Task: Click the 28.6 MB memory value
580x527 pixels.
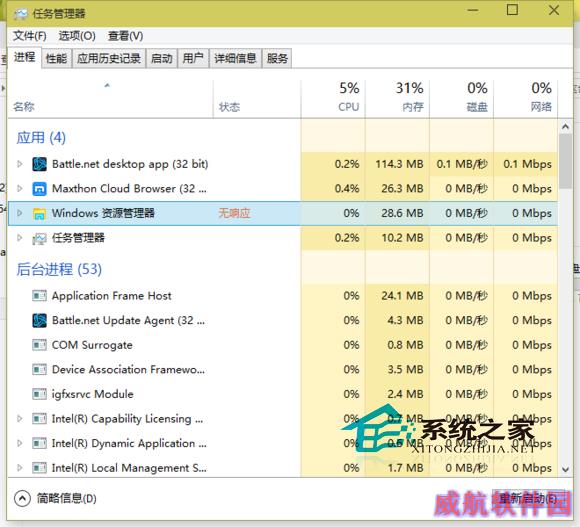Action: (402, 213)
